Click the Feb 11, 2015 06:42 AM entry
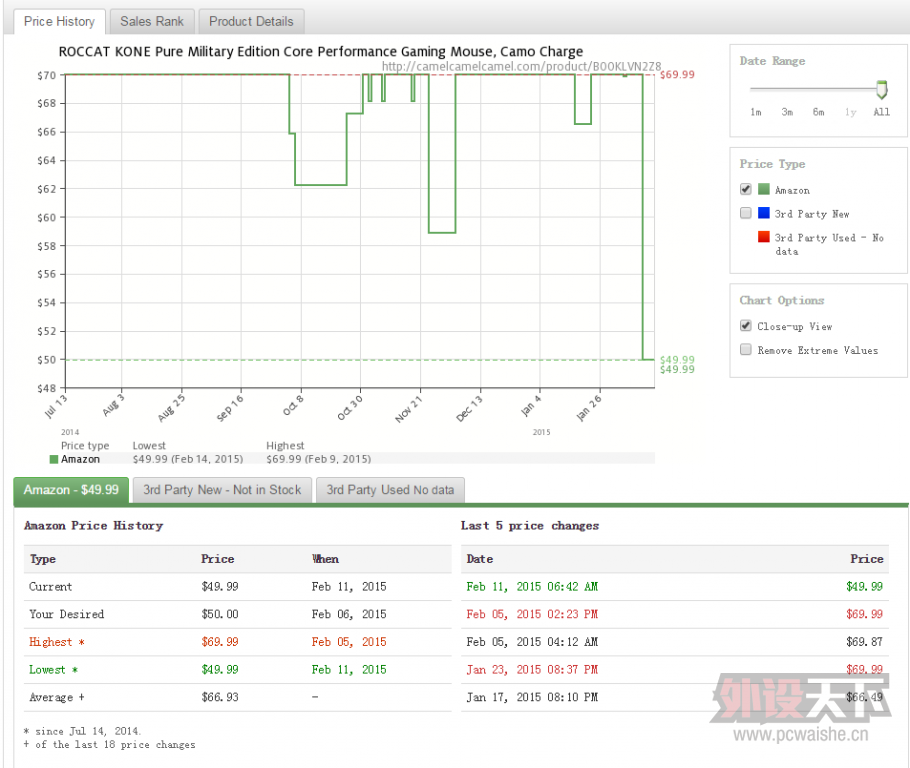Viewport: 910px width, 768px height. pyautogui.click(x=532, y=586)
